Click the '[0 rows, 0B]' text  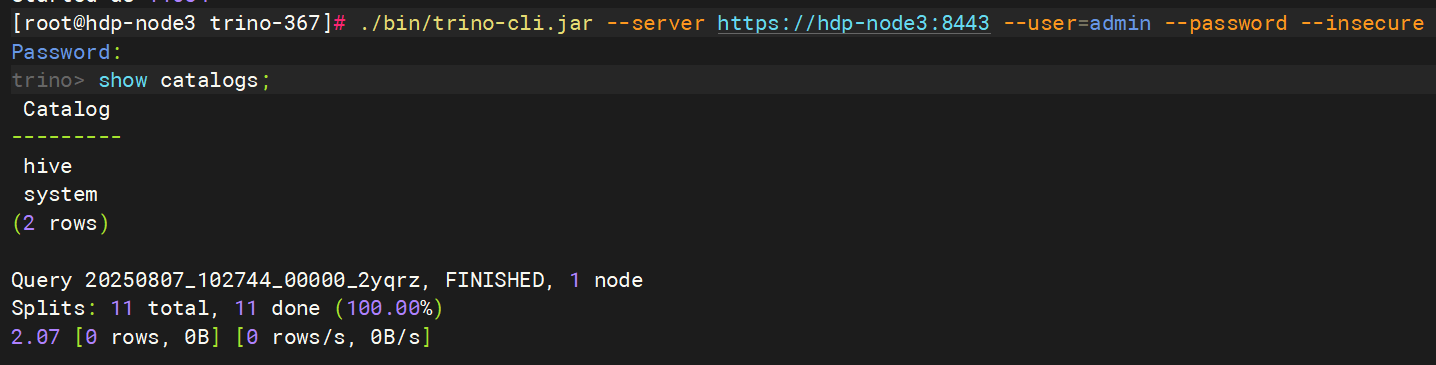point(147,337)
